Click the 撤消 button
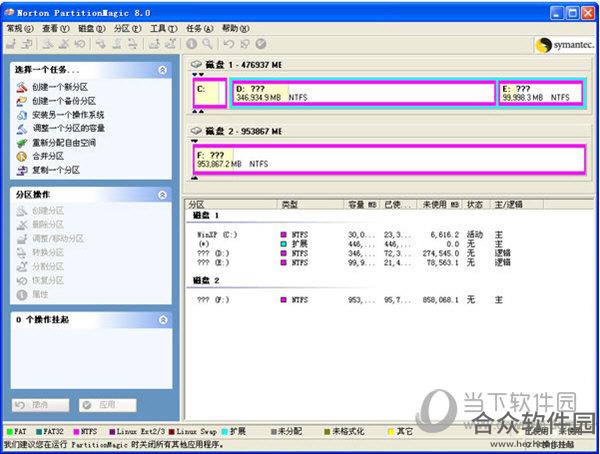This screenshot has width=600, height=454. [41, 405]
